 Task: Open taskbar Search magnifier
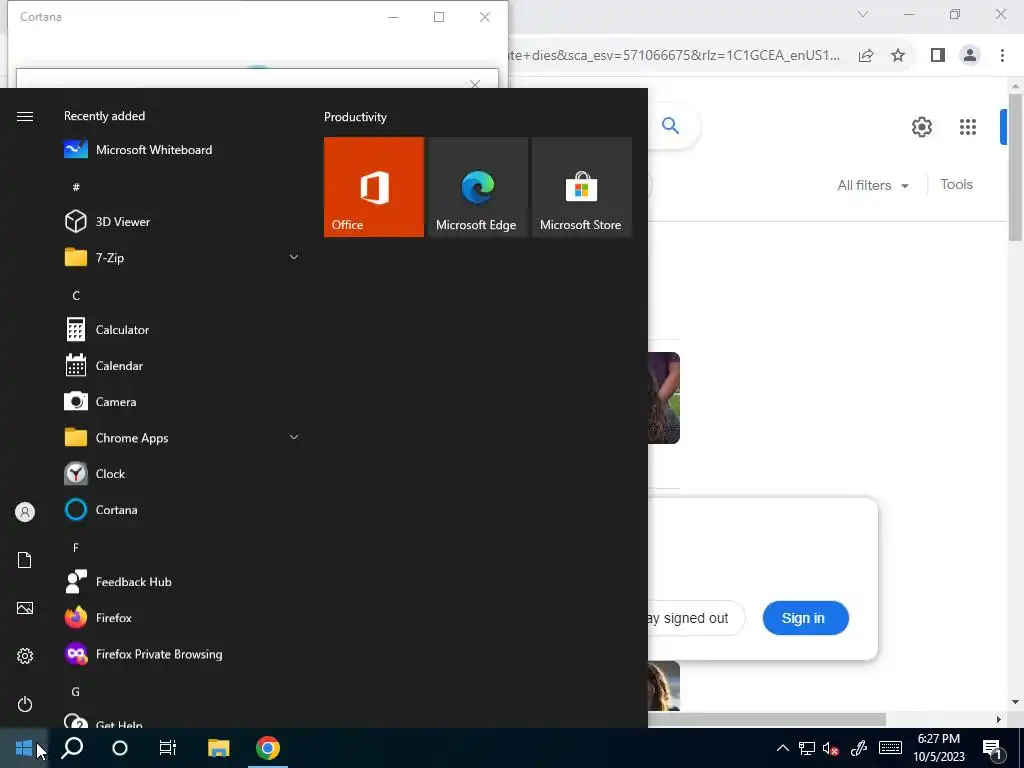coord(72,748)
